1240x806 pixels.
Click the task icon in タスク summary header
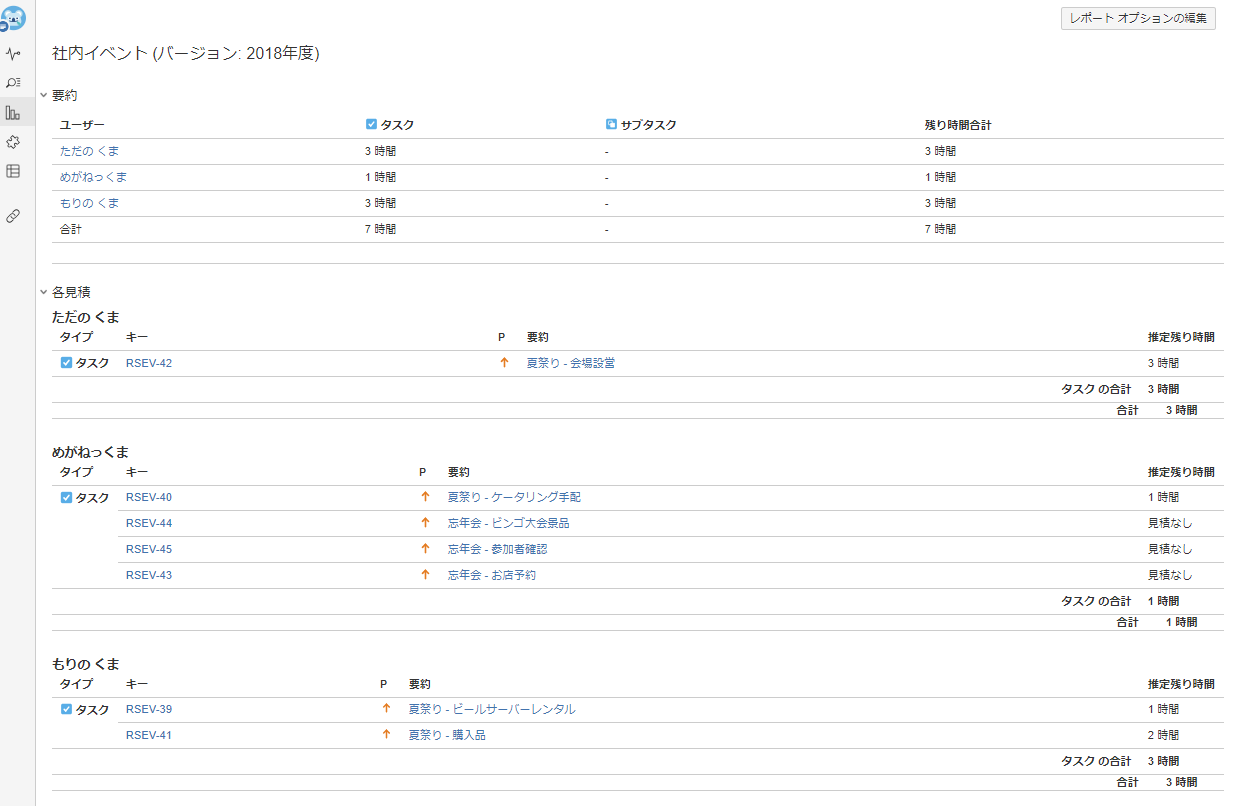tap(371, 125)
